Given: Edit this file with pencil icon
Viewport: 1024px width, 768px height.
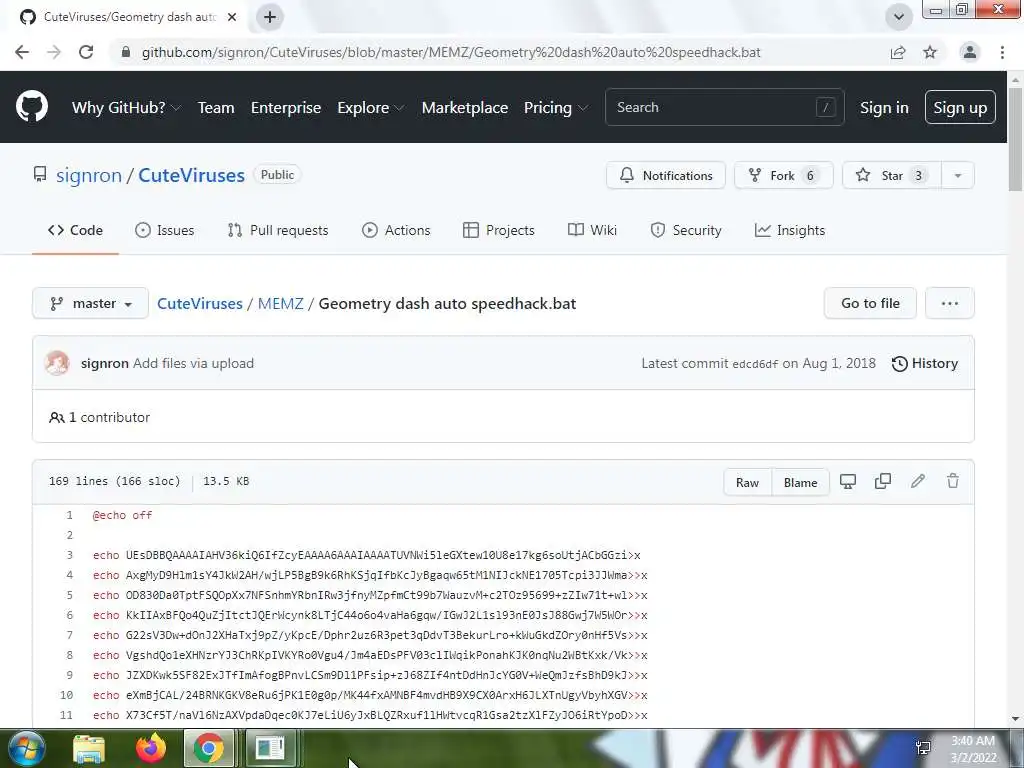Looking at the screenshot, I should pos(918,482).
